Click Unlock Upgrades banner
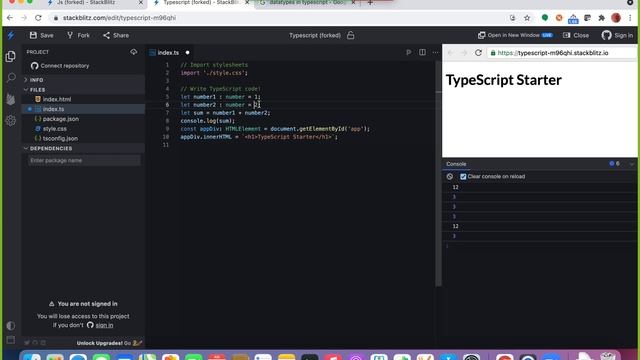 [x=109, y=343]
